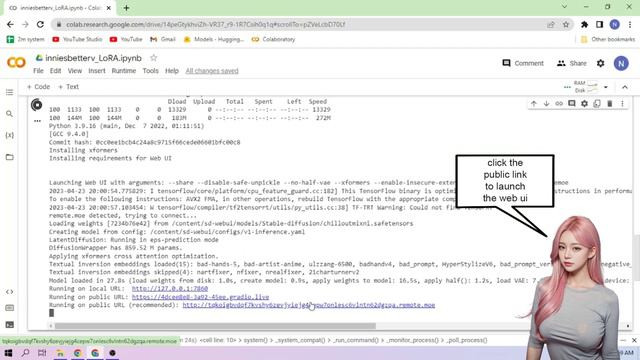Add a new Text cell
This screenshot has width=640, height=360.
pyautogui.click(x=69, y=87)
